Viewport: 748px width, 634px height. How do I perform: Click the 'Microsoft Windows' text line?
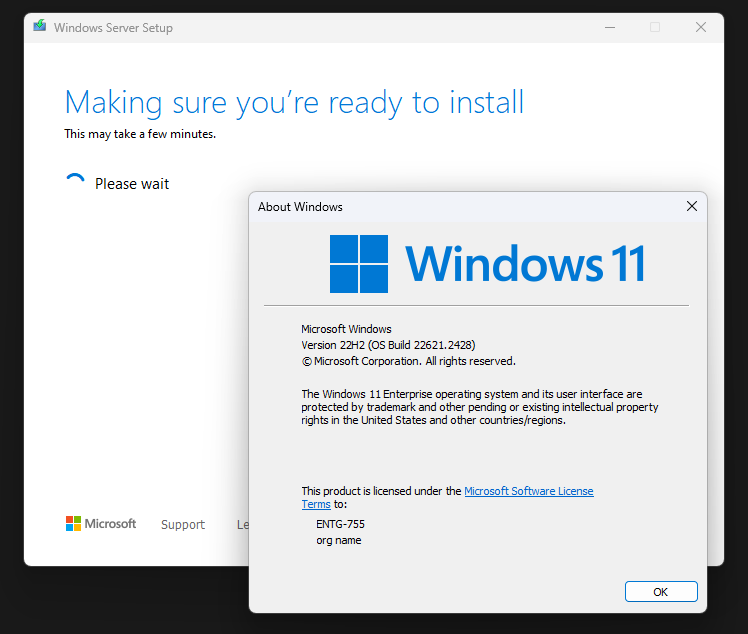(346, 329)
